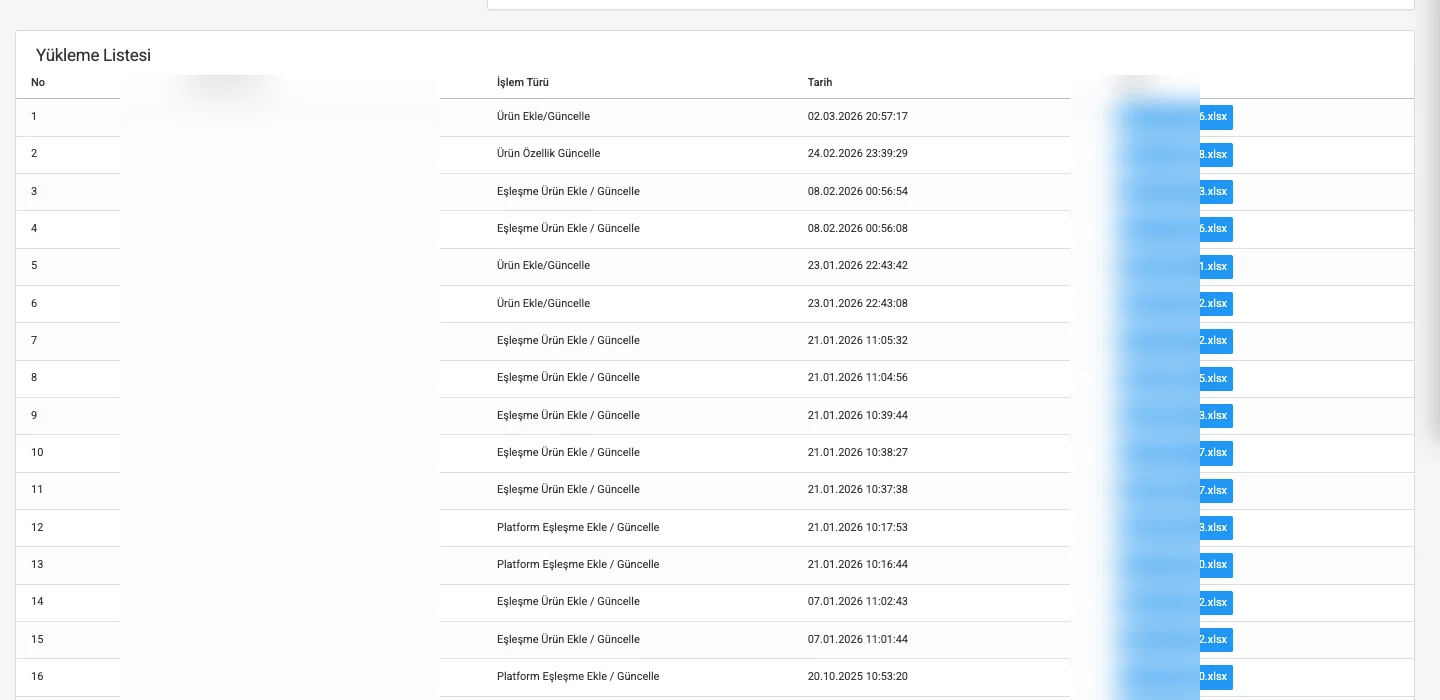The width and height of the screenshot is (1440, 700).
Task: Download the xlsx file in row 1
Action: point(1214,117)
